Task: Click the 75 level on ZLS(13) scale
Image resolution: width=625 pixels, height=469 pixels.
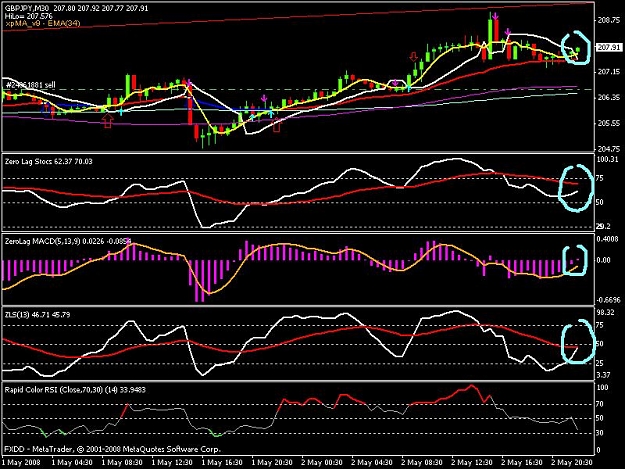Action: [x=601, y=326]
